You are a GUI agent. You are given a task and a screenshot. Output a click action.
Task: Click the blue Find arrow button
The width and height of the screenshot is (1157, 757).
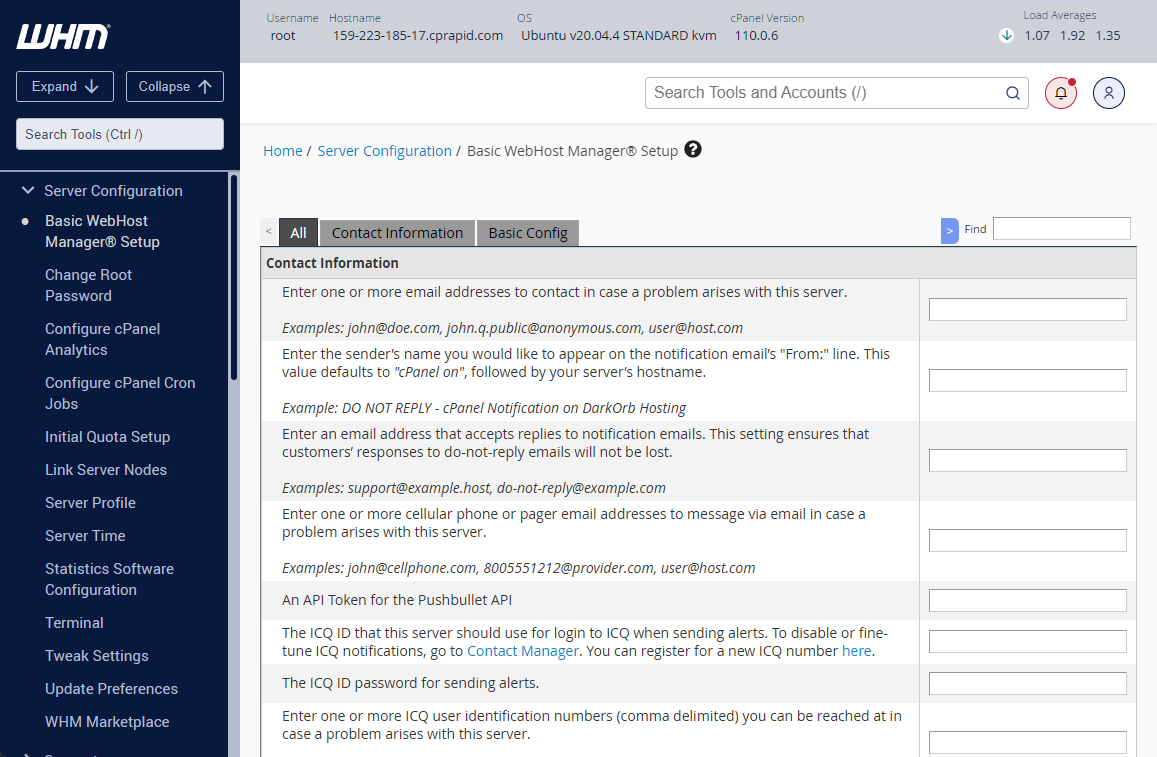tap(950, 231)
